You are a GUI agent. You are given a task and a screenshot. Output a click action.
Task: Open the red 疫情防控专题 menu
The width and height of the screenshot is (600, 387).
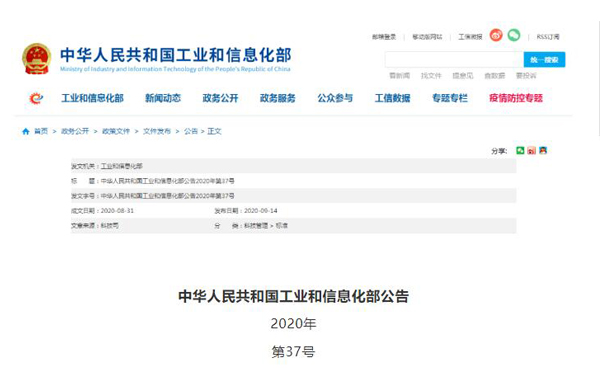pos(516,98)
